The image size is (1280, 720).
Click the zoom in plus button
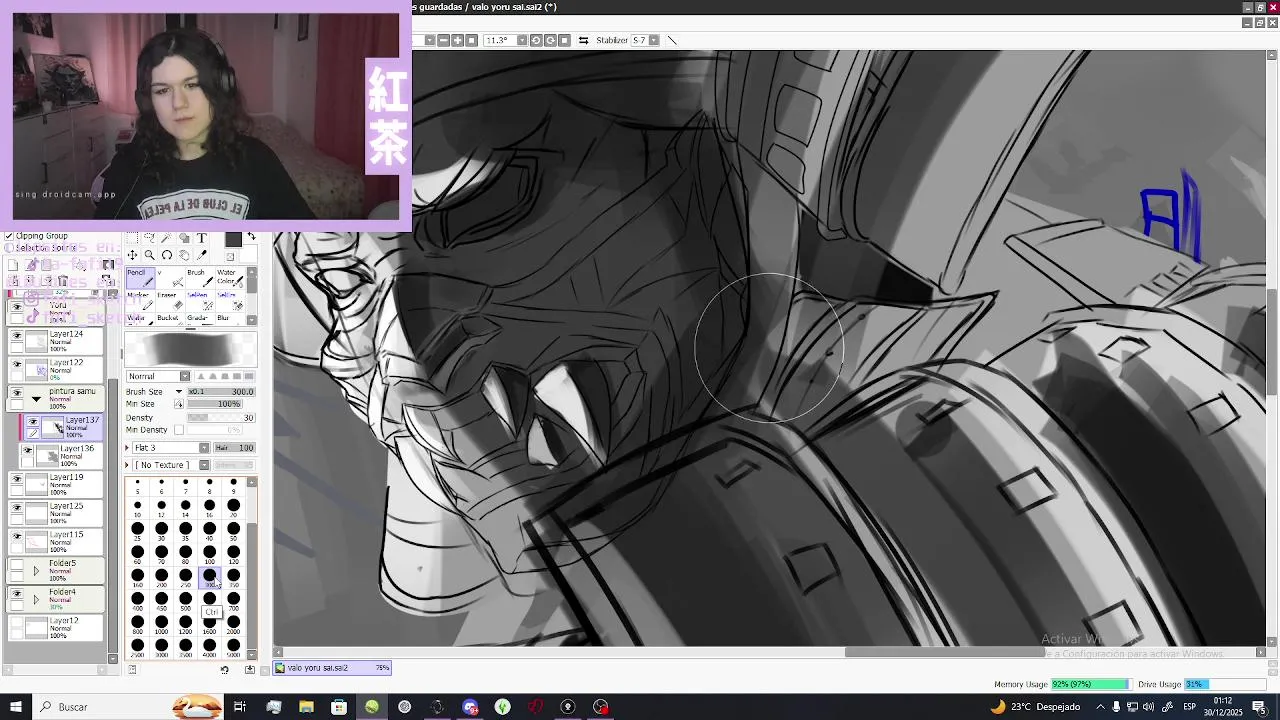(x=457, y=40)
